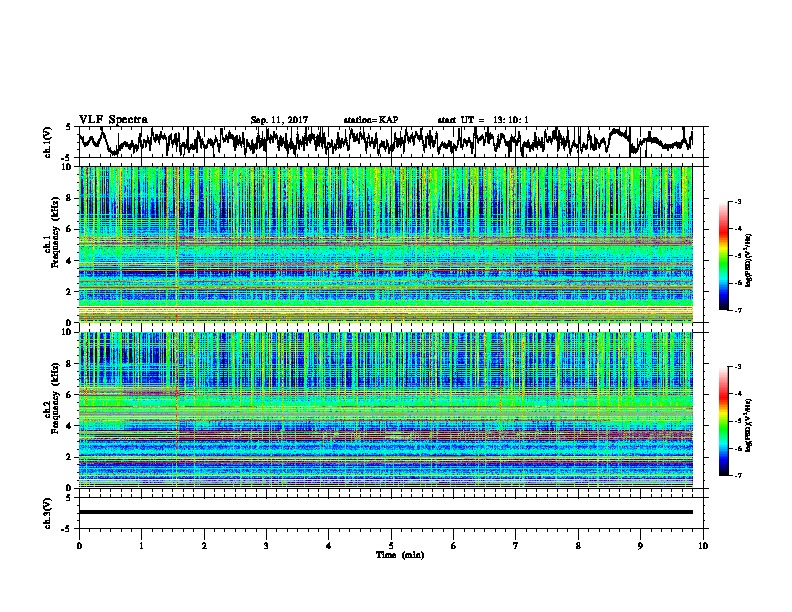This screenshot has height=612, width=792.
Task: Click the ch.1 color scale log(PSD) unit label
Action: point(749,261)
